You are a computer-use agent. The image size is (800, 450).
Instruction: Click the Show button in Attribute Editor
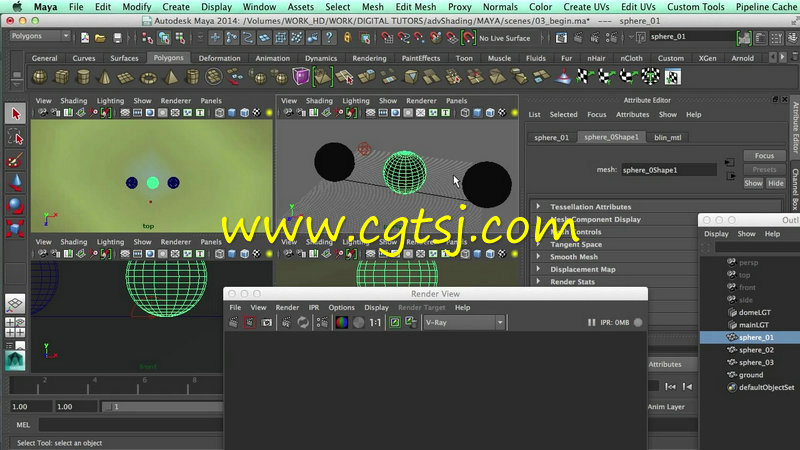[x=753, y=183]
